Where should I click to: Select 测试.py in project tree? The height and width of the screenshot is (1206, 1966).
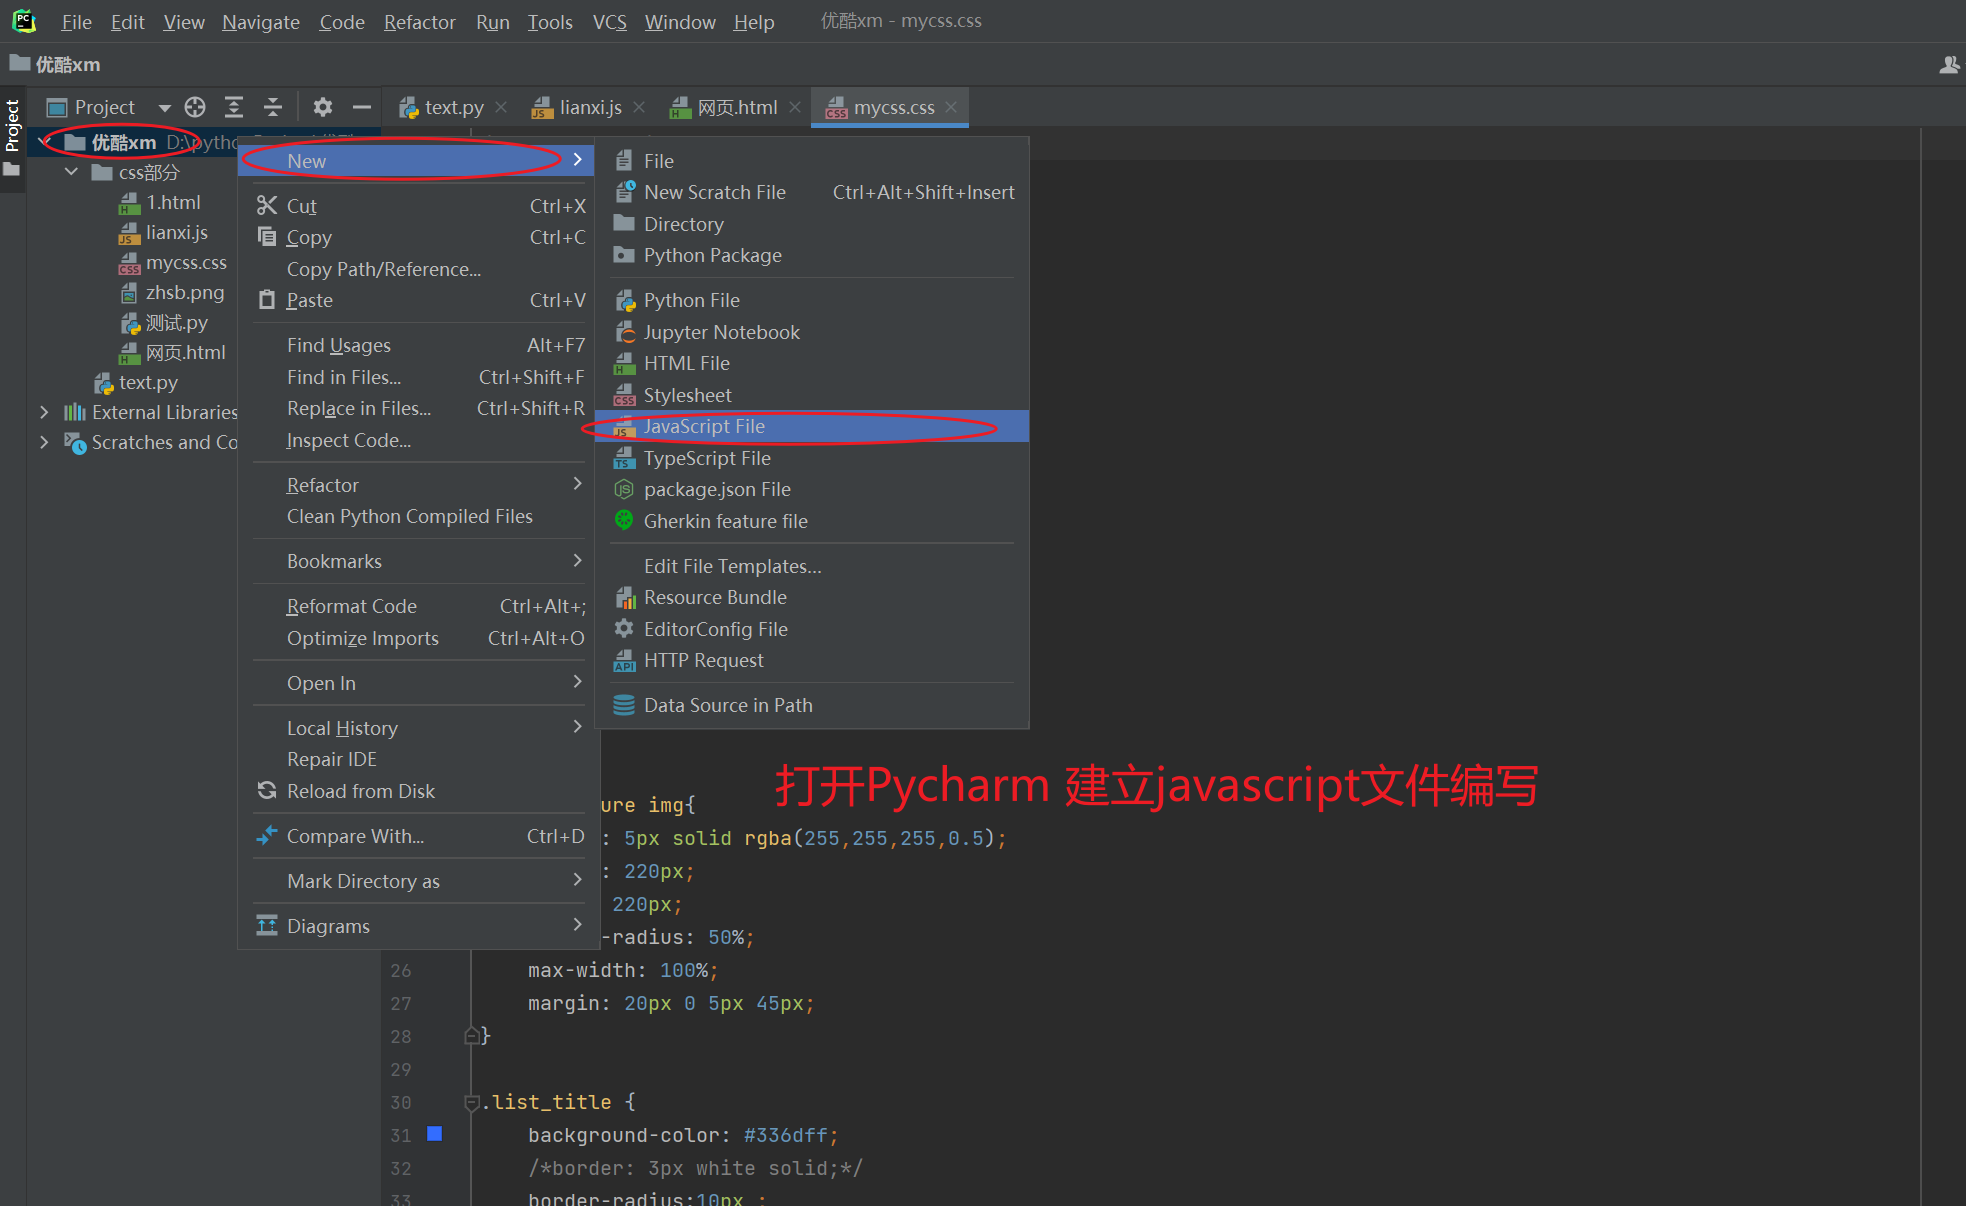[x=176, y=323]
